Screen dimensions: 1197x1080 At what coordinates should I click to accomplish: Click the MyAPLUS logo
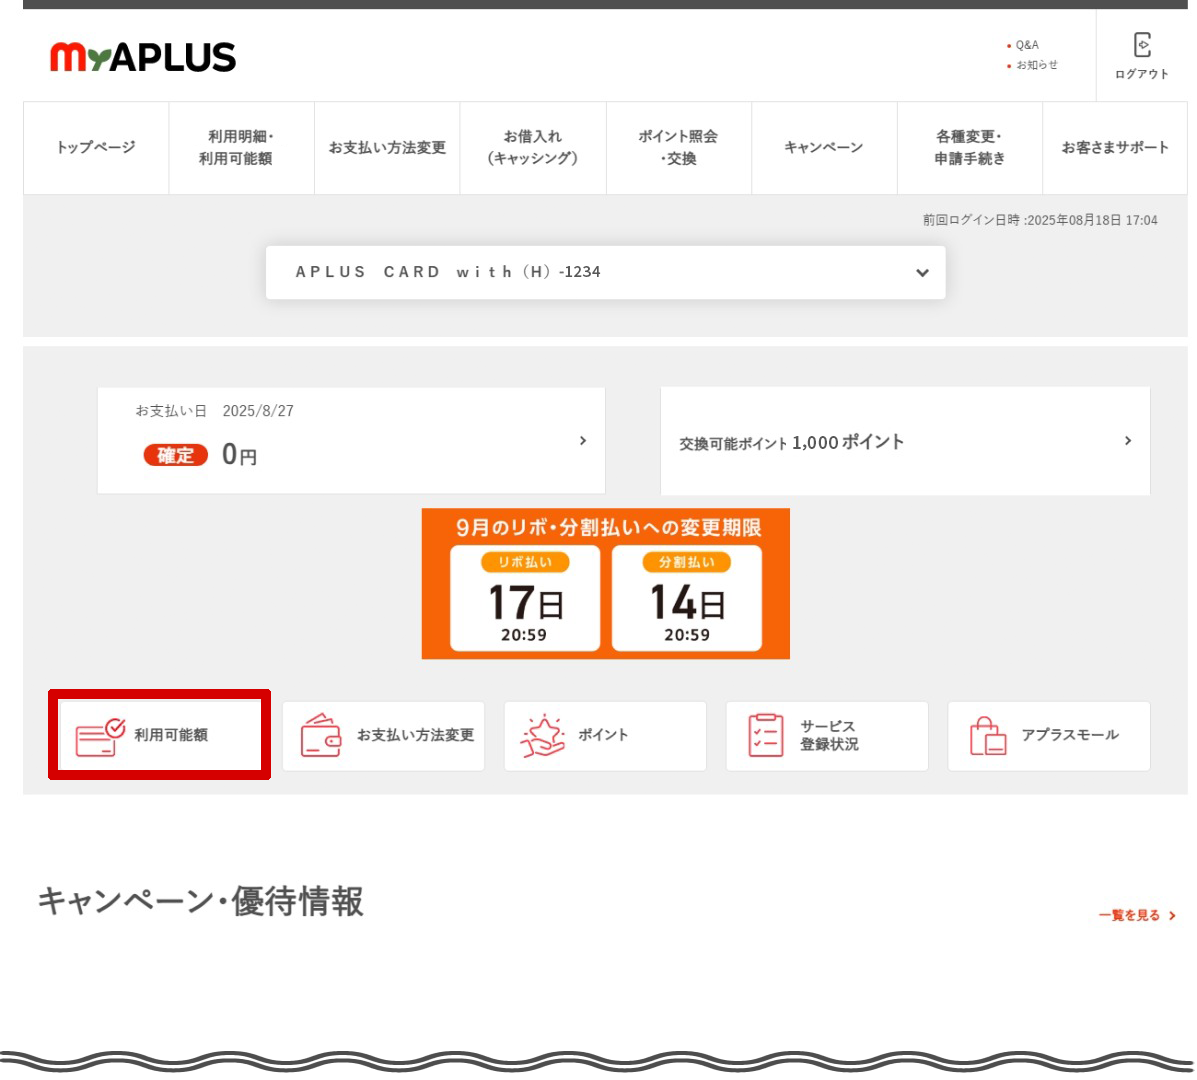click(143, 57)
